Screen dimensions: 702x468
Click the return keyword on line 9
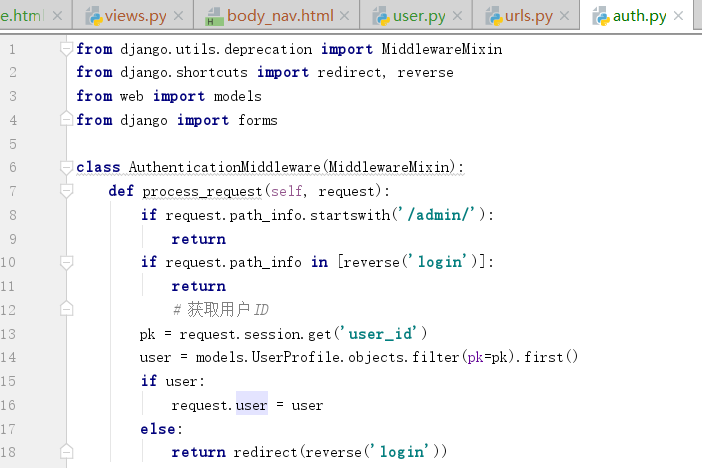pyautogui.click(x=198, y=239)
